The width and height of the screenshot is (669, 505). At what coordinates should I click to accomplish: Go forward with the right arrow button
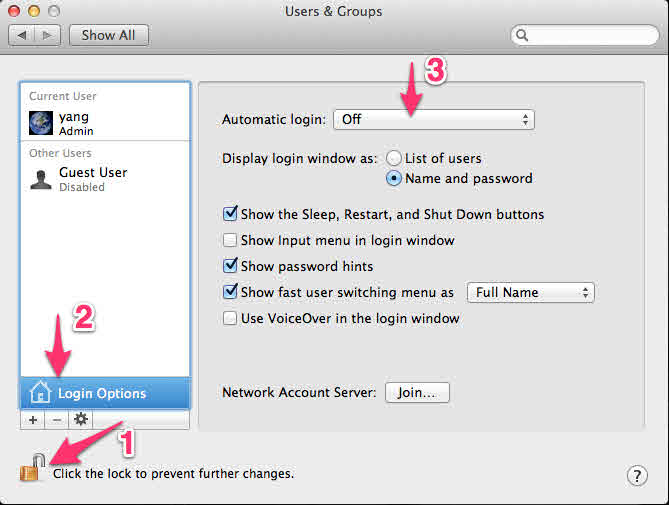tap(47, 35)
